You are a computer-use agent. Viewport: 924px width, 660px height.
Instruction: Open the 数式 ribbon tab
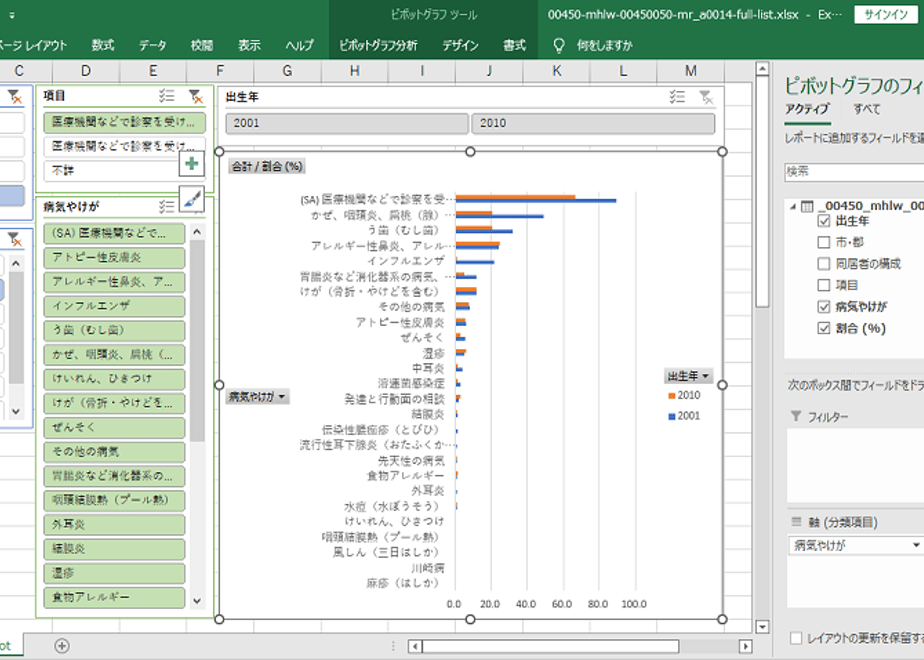[103, 45]
